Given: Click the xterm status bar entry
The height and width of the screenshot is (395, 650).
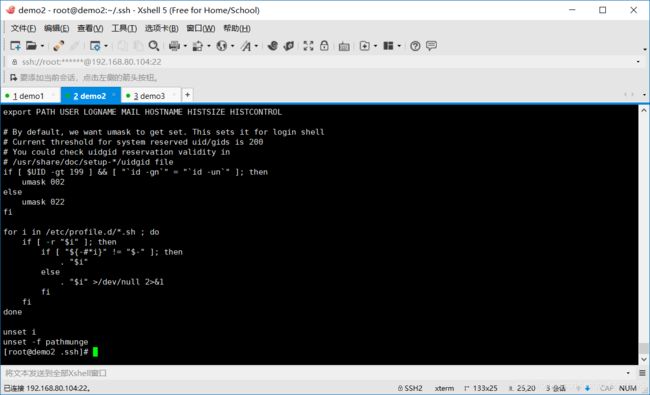Looking at the screenshot, I should coord(444,388).
